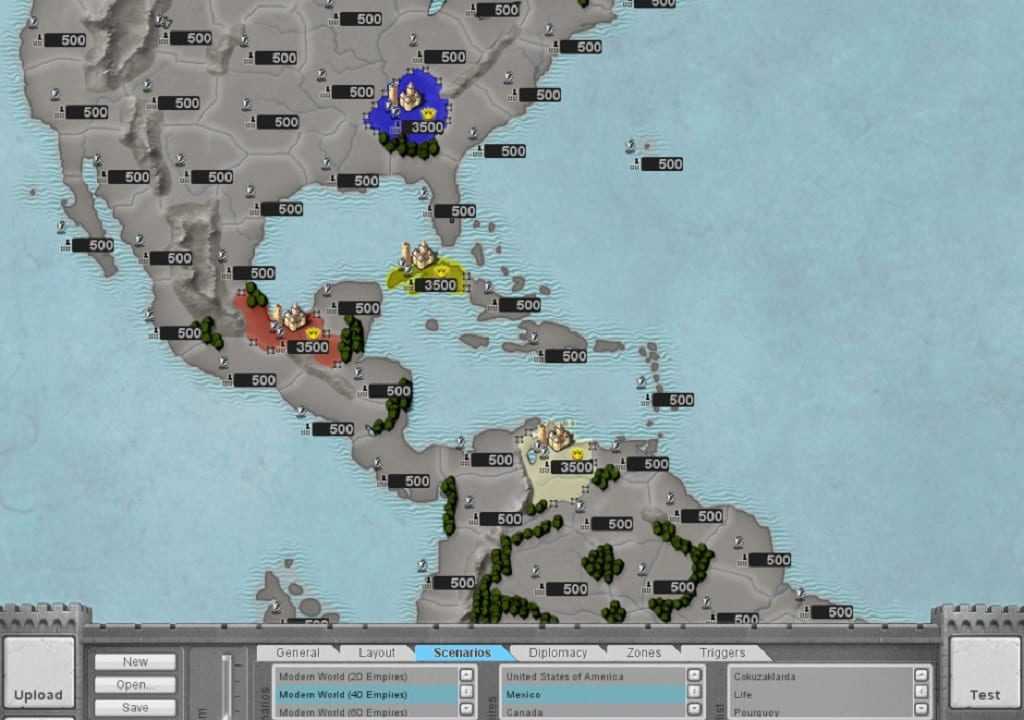Click the crown icon in the red territory
Screen dimensions: 1024x720
coord(313,333)
